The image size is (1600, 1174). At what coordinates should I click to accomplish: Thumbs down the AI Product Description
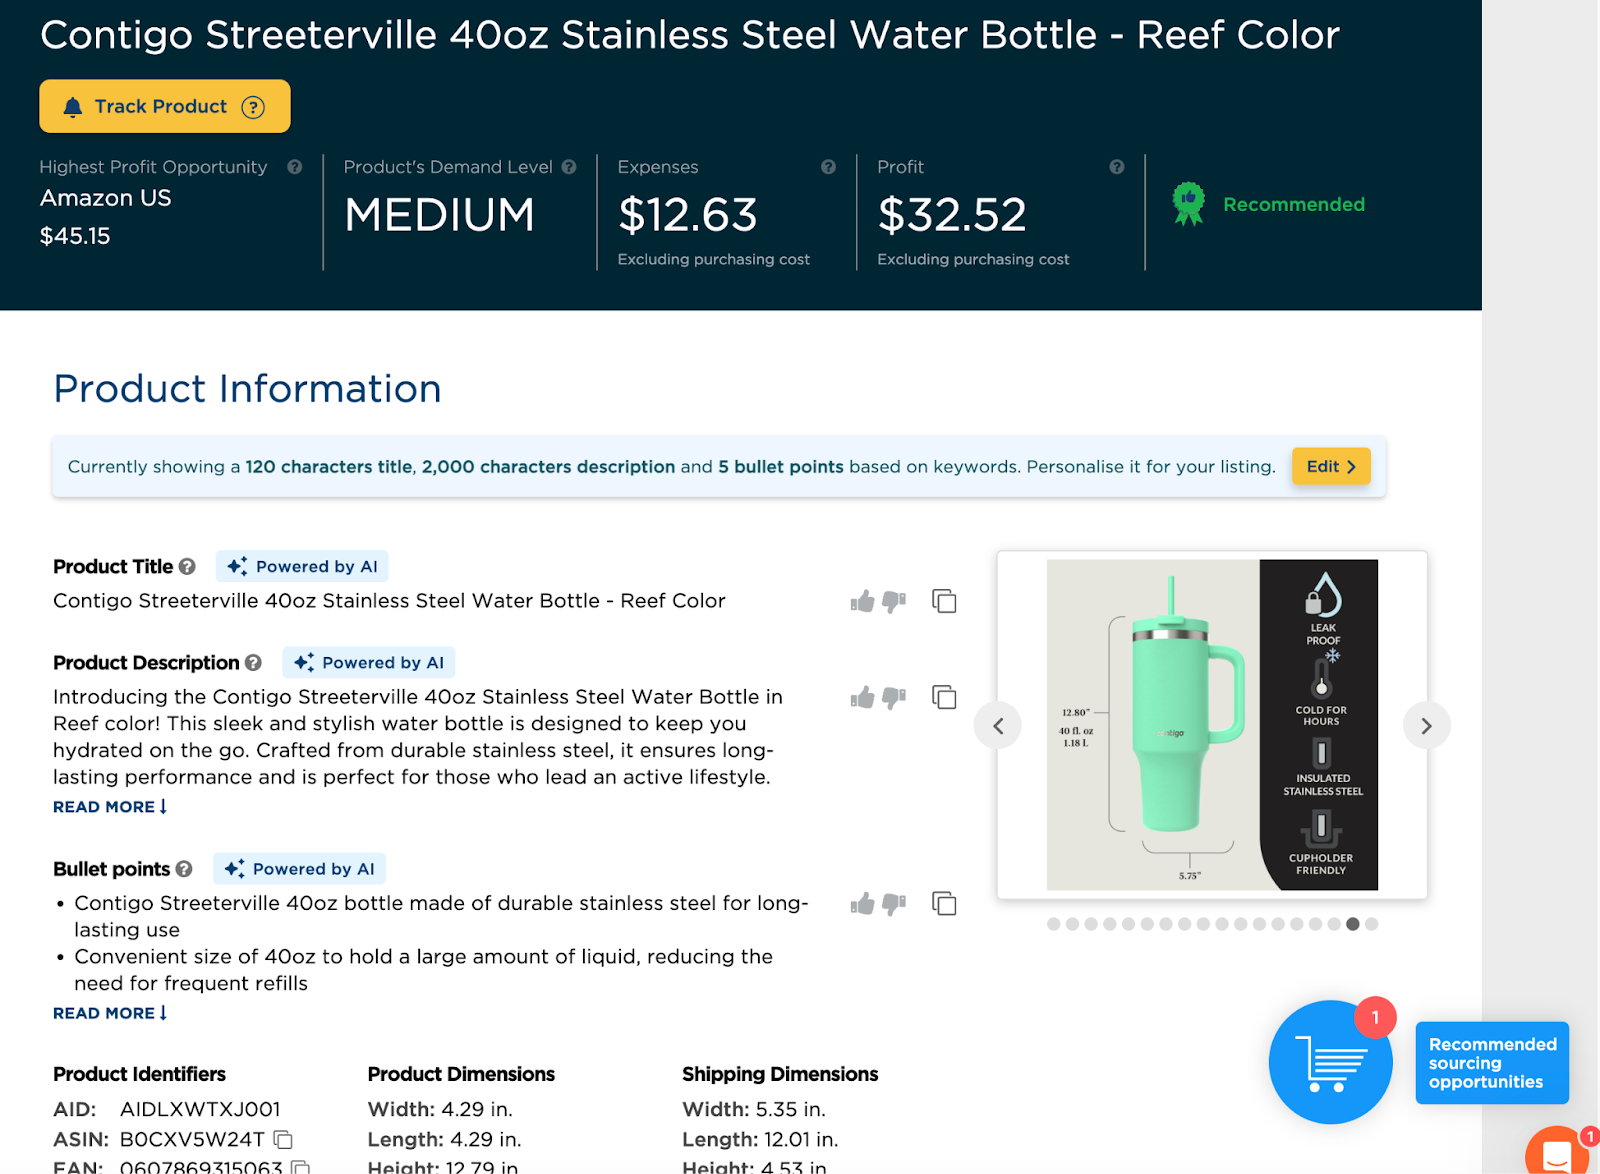pos(894,697)
